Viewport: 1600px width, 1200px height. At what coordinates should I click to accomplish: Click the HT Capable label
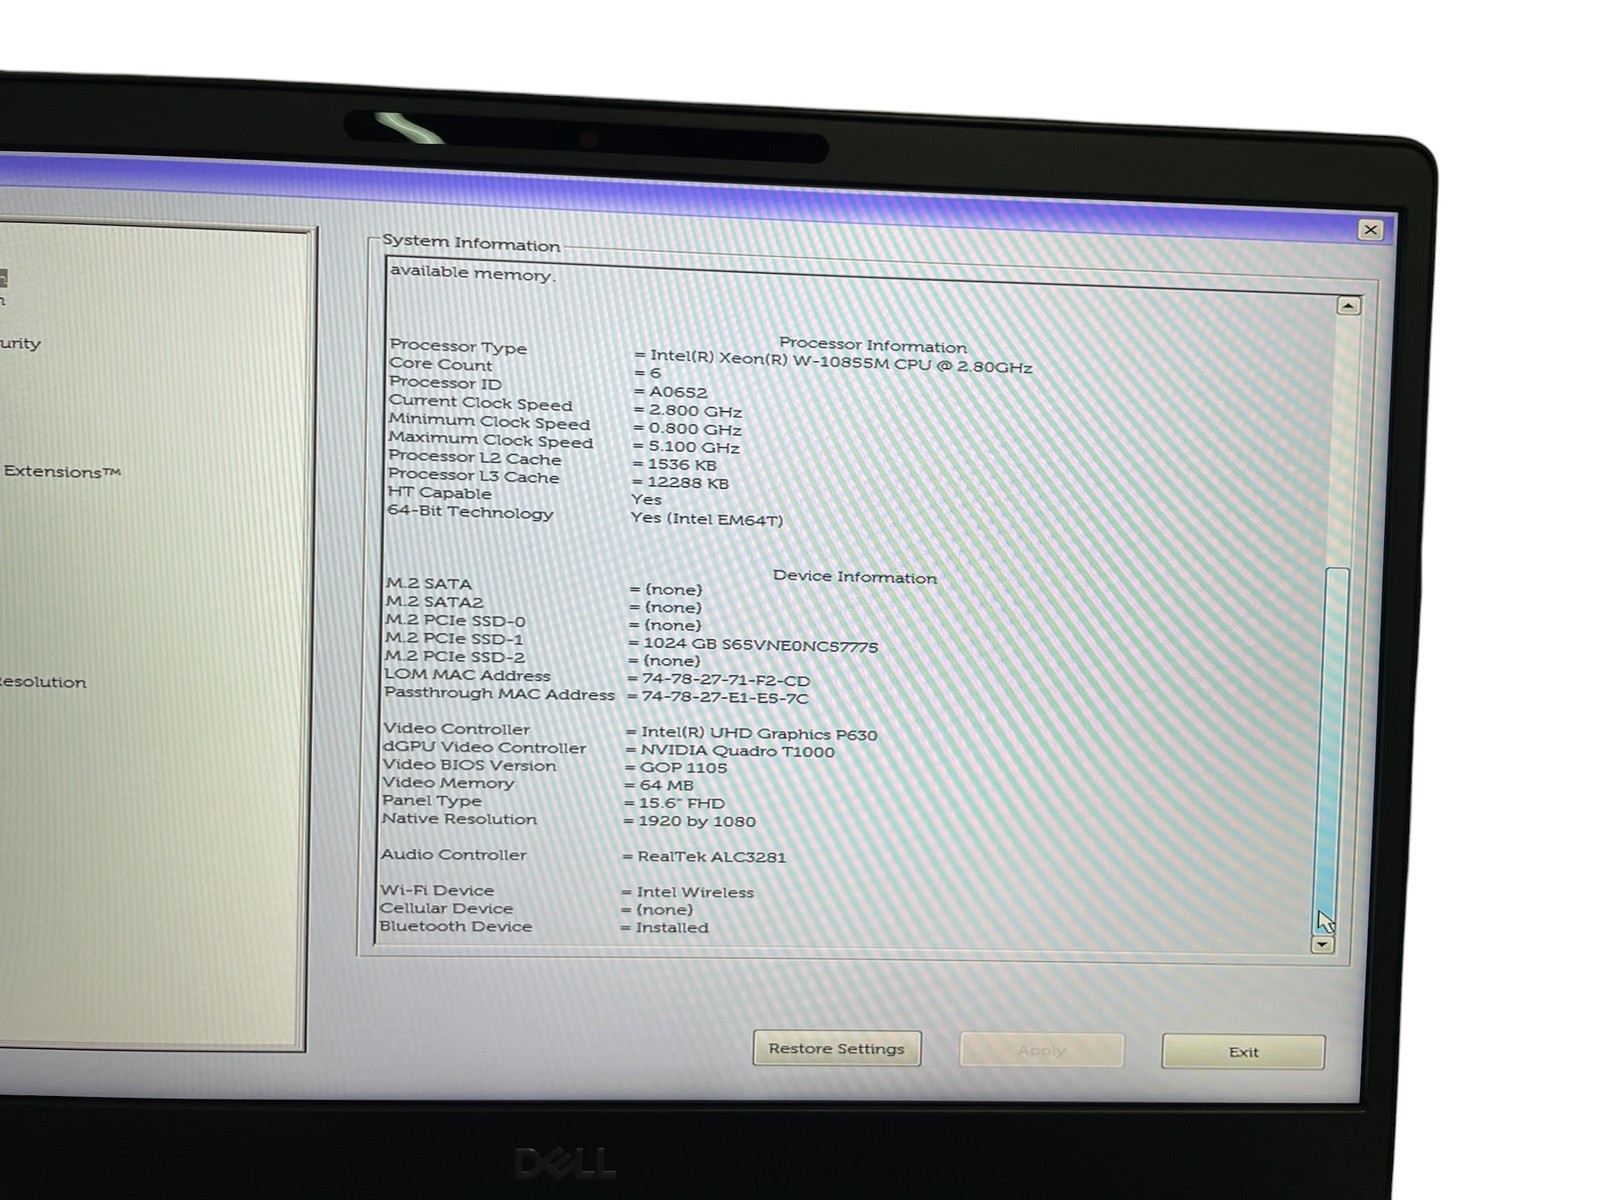click(x=439, y=493)
